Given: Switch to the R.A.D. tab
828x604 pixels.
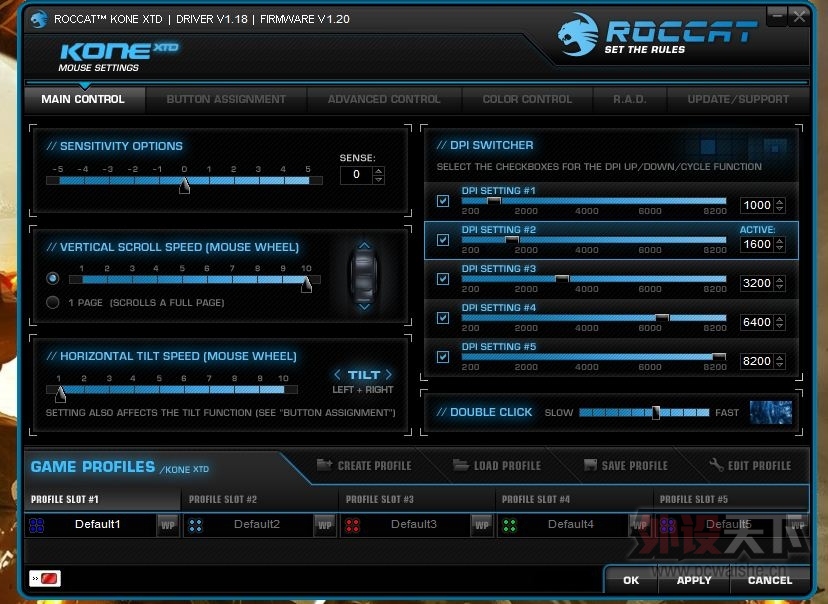Looking at the screenshot, I should coord(629,99).
